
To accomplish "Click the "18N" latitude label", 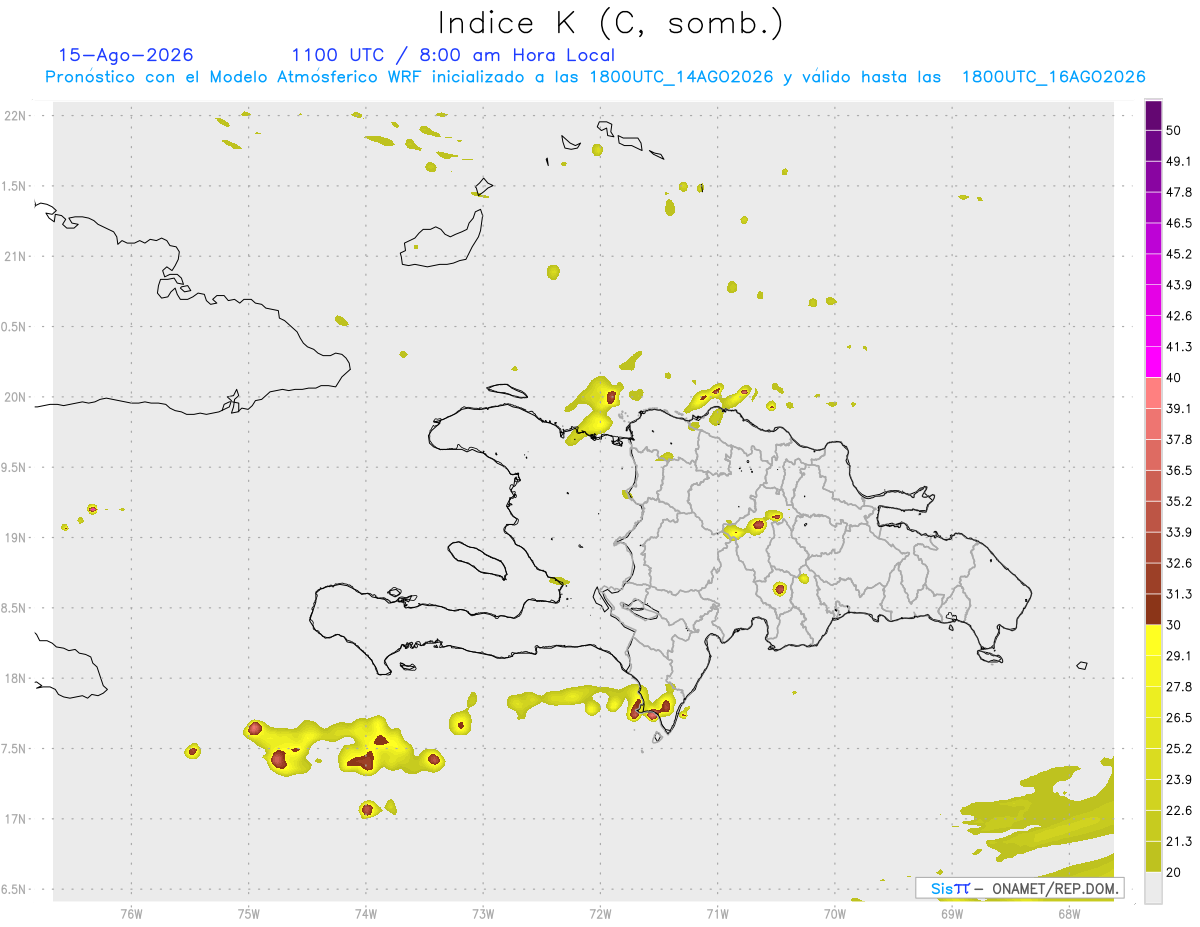I will tap(15, 678).
